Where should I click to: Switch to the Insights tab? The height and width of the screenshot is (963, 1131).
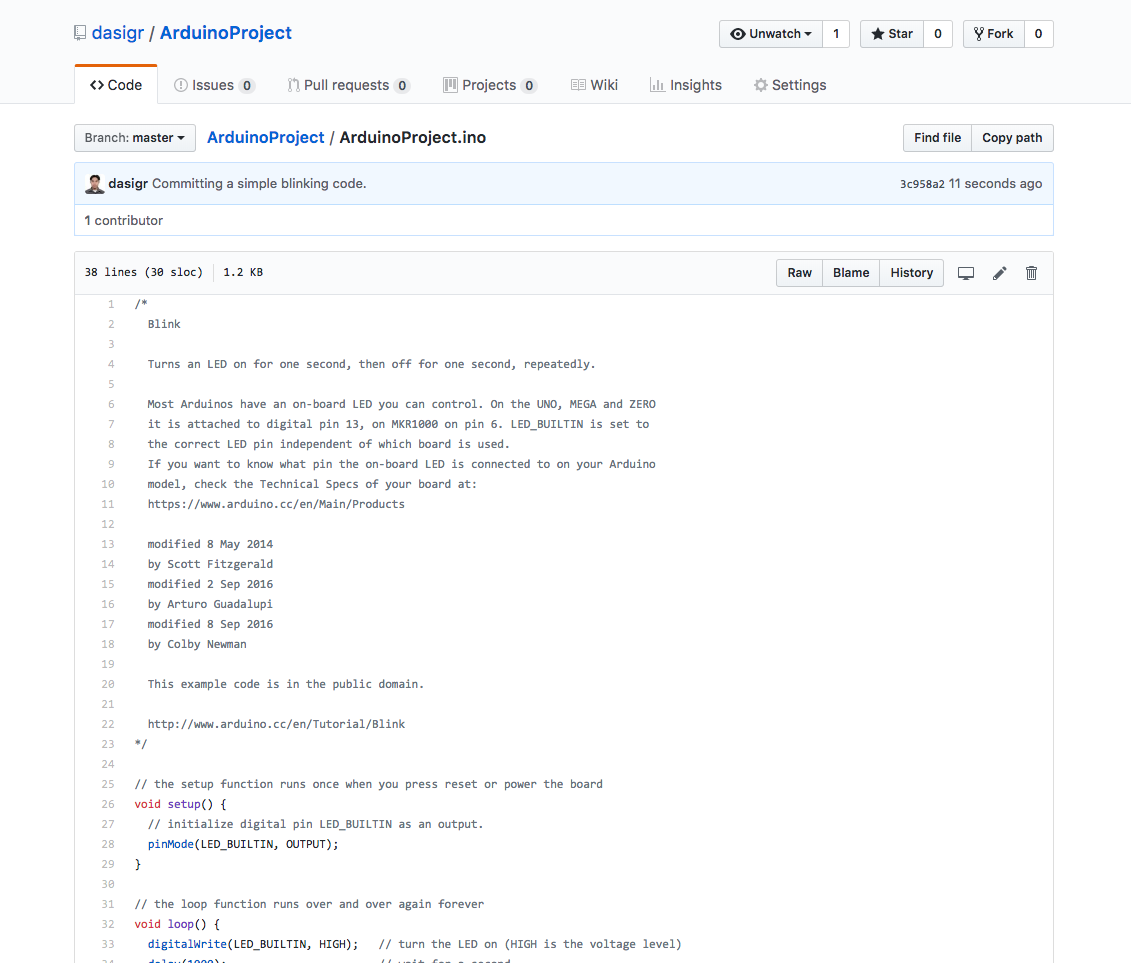point(685,85)
